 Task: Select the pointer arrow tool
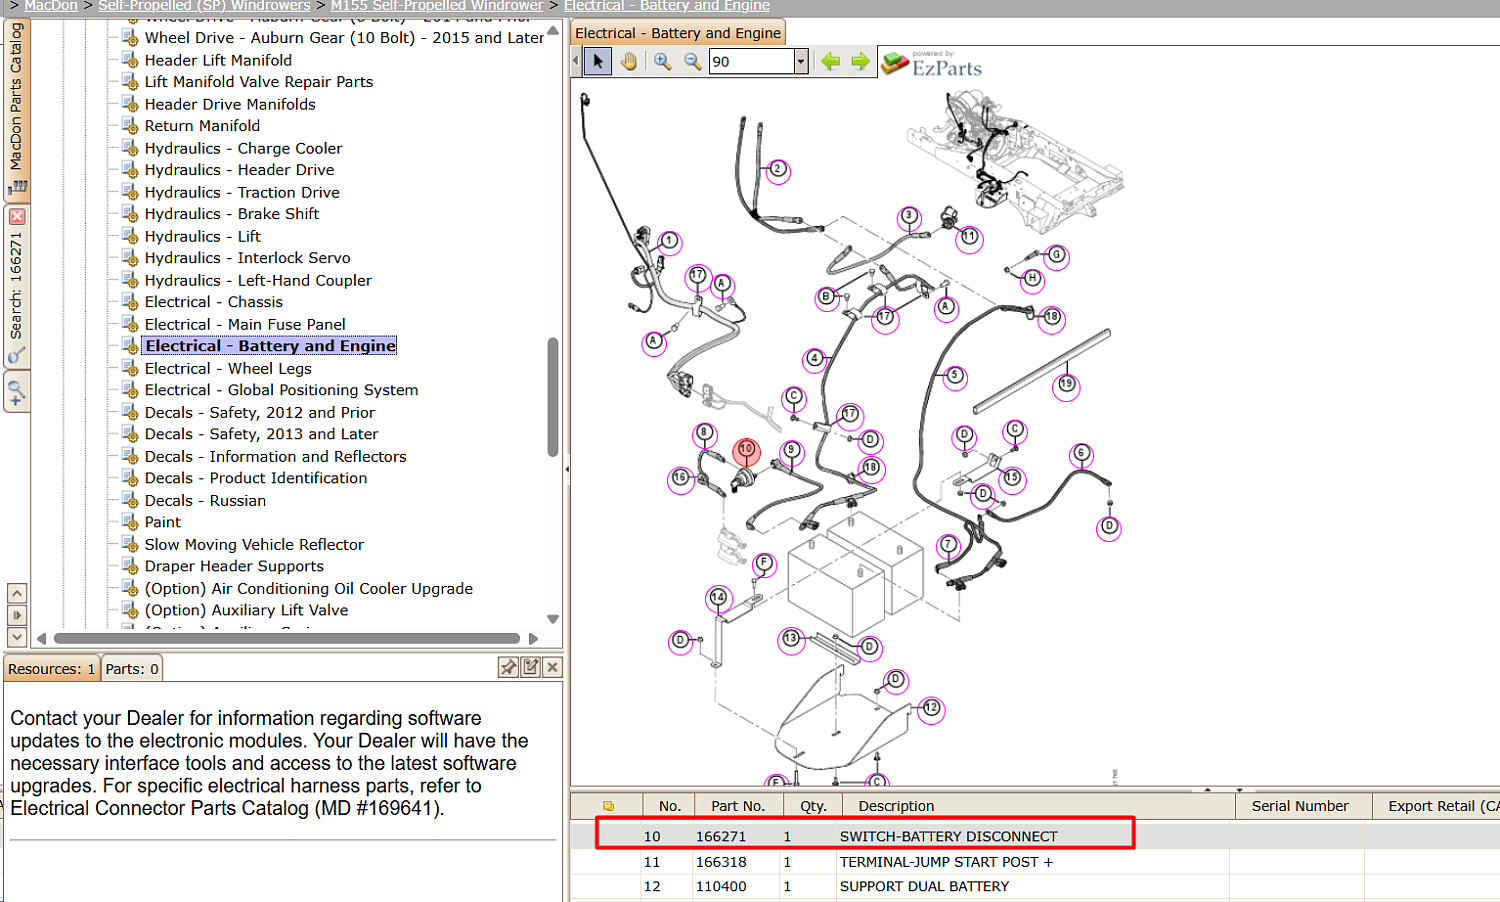(598, 61)
